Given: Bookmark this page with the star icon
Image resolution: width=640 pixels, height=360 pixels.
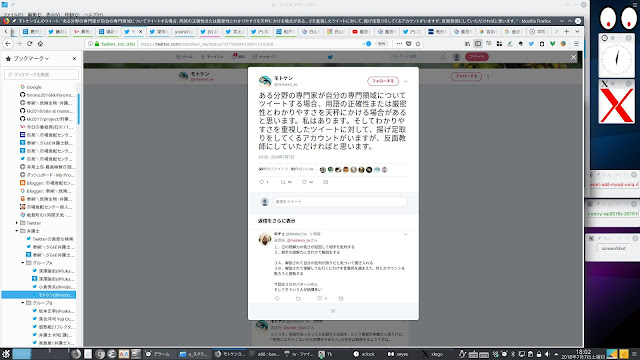Looking at the screenshot, I should 418,44.
